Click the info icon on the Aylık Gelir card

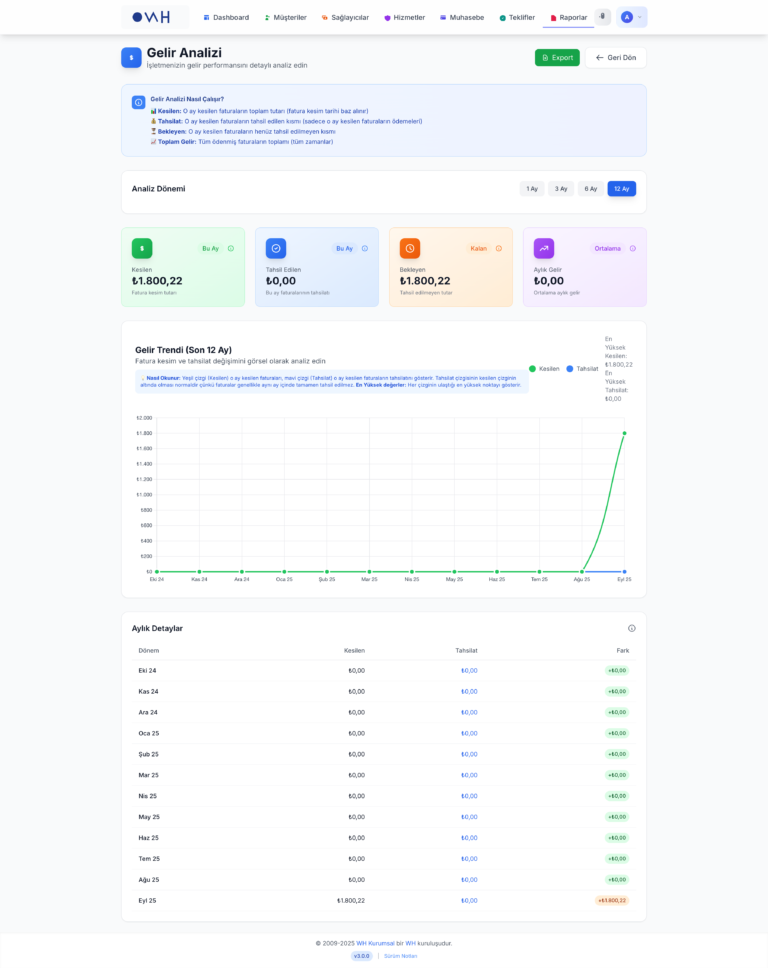coord(633,248)
